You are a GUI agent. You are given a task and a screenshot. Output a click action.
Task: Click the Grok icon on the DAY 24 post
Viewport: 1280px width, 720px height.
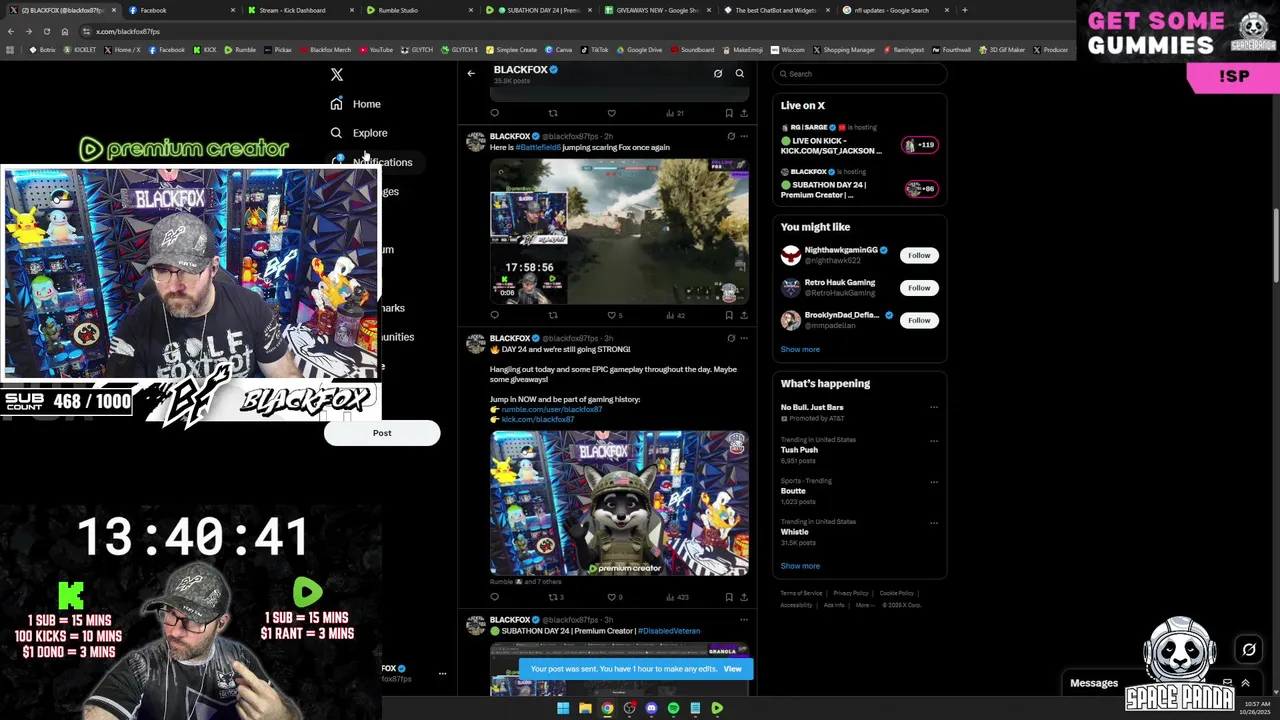[x=731, y=338]
